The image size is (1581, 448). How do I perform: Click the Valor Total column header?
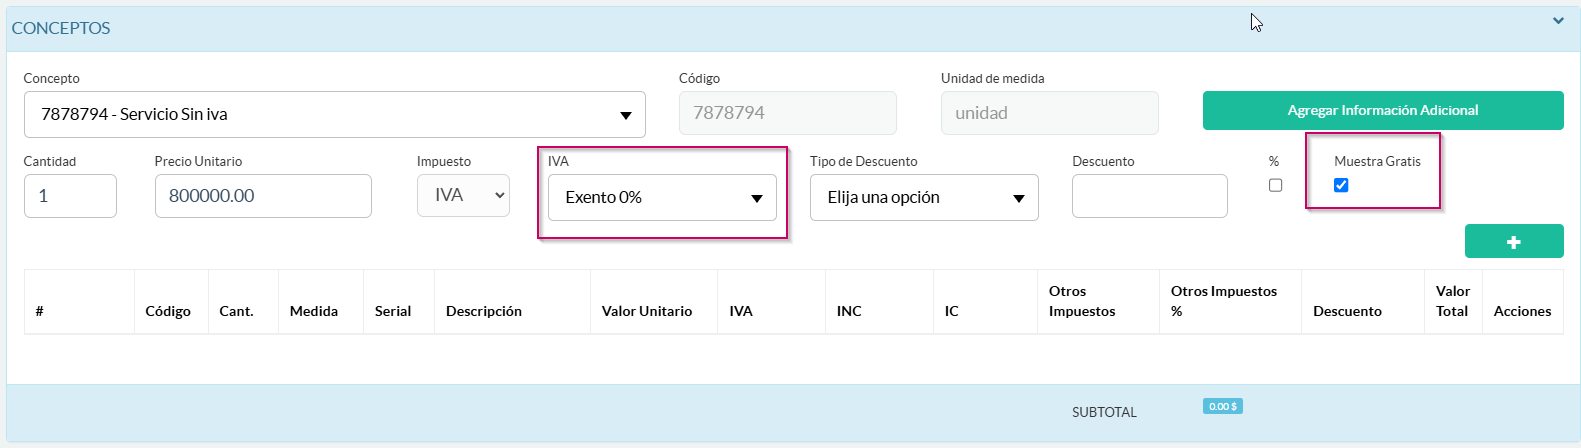1452,301
